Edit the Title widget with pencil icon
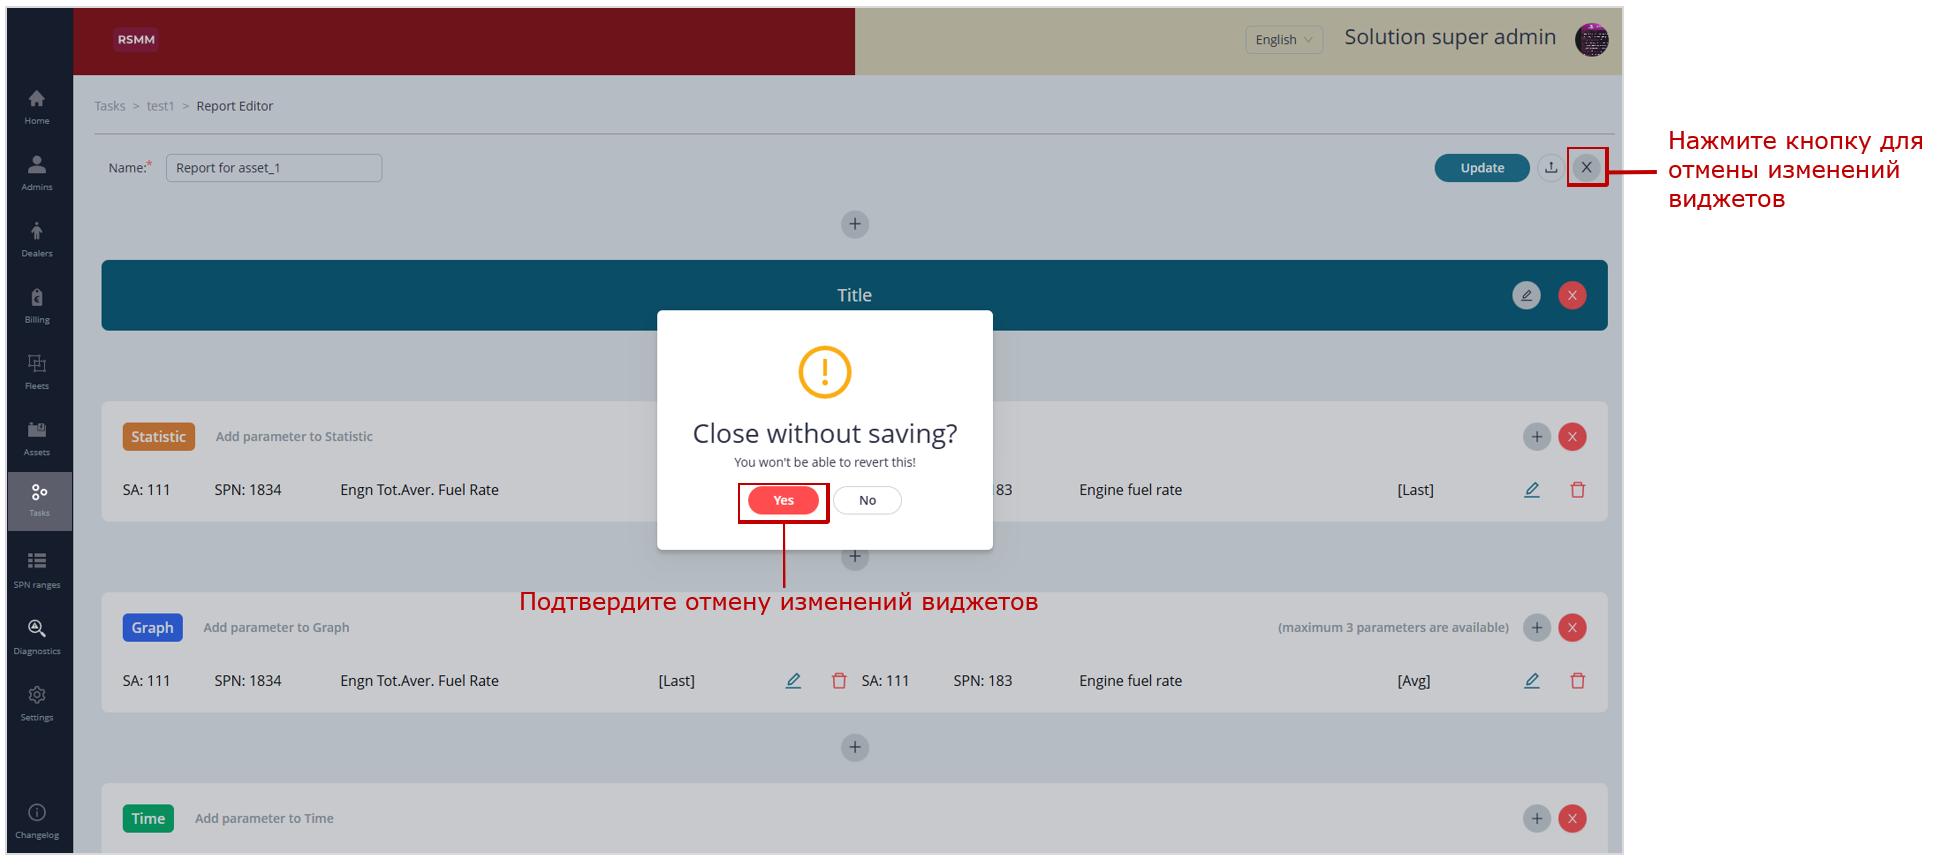Viewport: 1939px width, 865px height. [1526, 295]
